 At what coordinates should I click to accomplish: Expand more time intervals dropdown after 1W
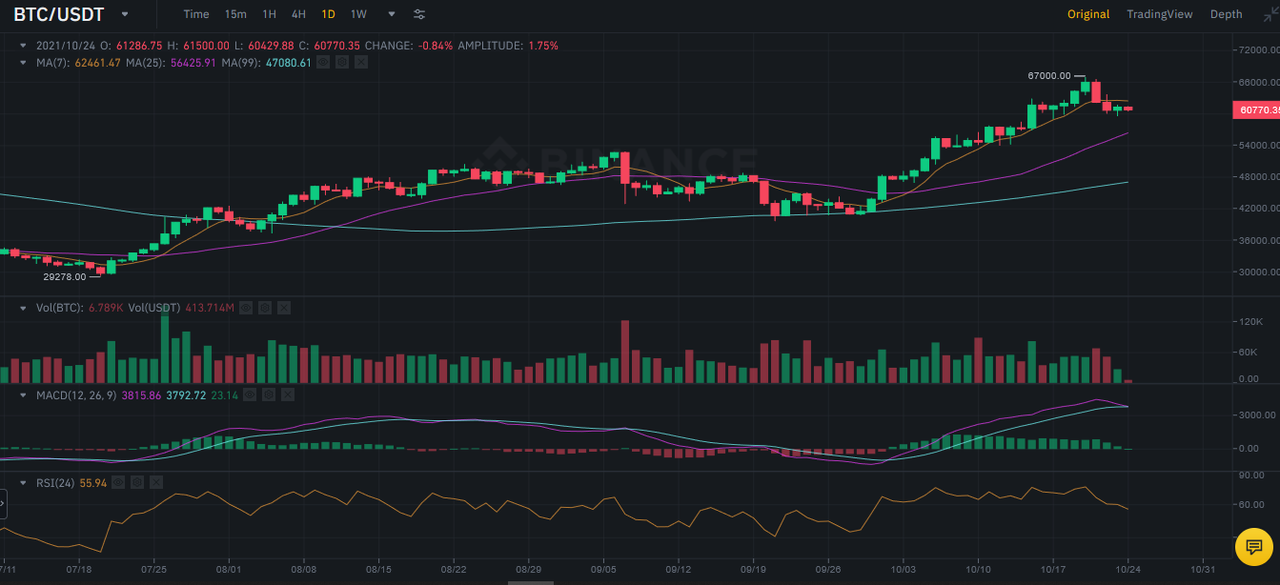[x=391, y=14]
